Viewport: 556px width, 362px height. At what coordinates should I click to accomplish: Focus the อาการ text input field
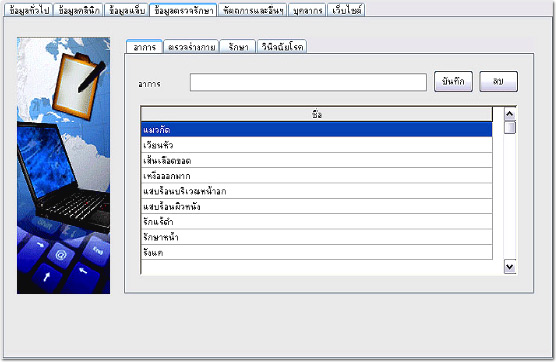click(308, 82)
